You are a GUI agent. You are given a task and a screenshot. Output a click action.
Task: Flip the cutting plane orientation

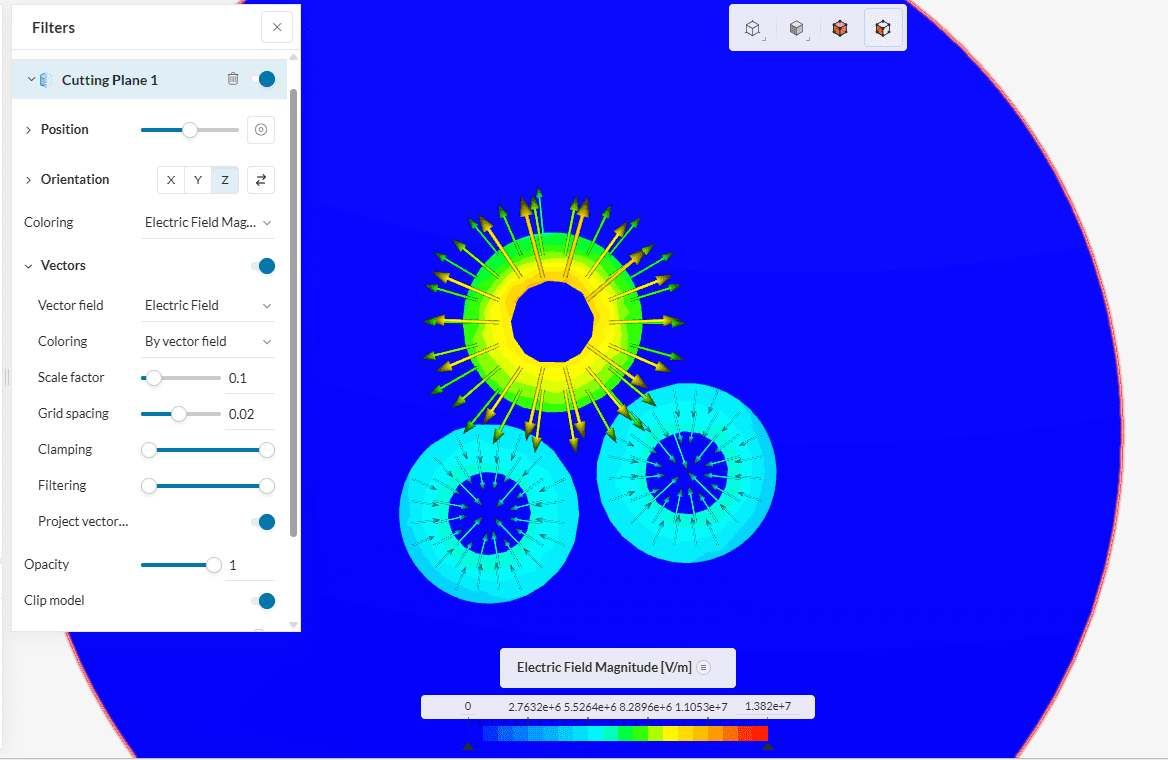(261, 180)
